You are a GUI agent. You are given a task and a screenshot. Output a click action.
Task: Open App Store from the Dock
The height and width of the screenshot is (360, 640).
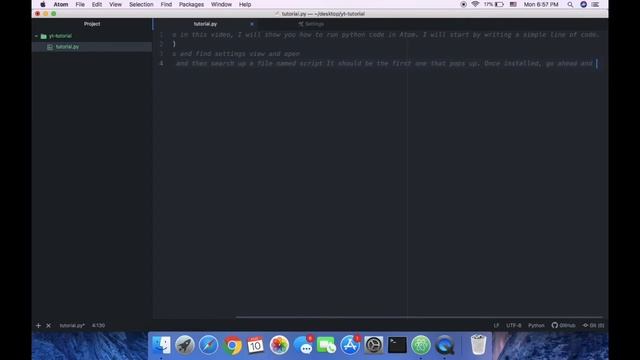pyautogui.click(x=350, y=345)
